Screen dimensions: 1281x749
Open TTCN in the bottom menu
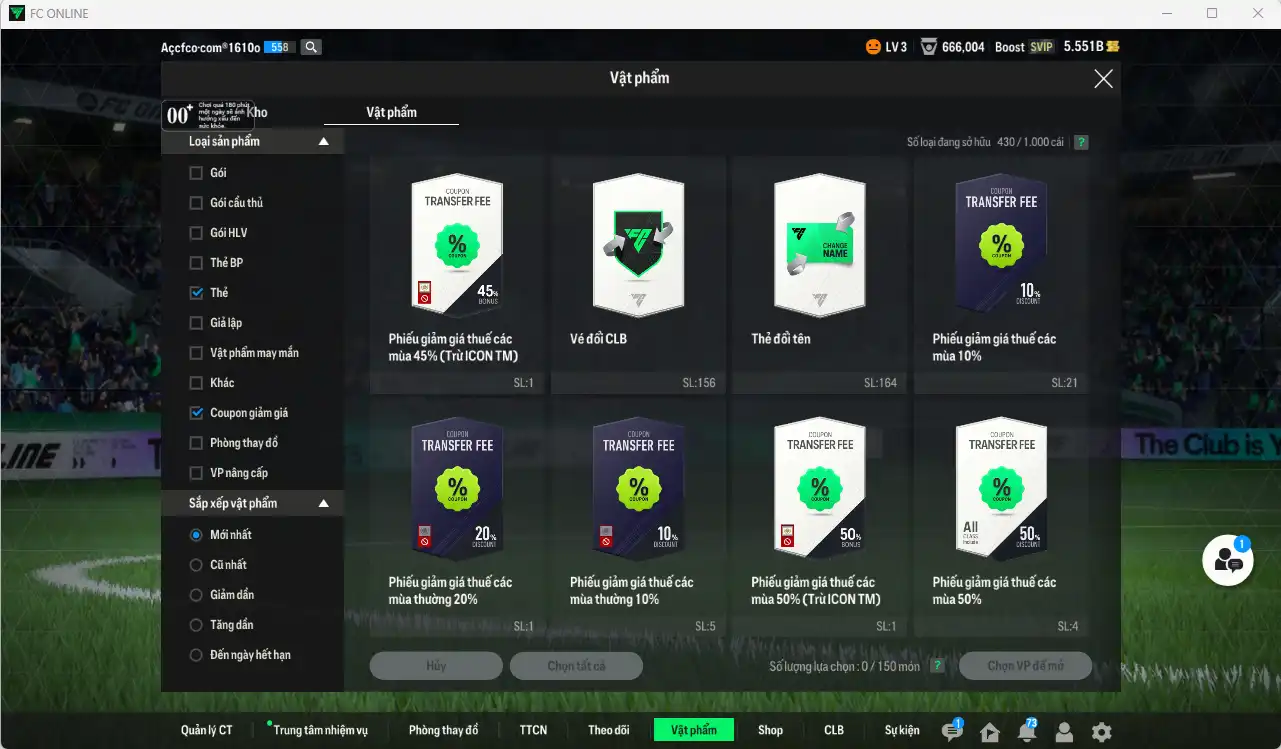click(x=533, y=730)
